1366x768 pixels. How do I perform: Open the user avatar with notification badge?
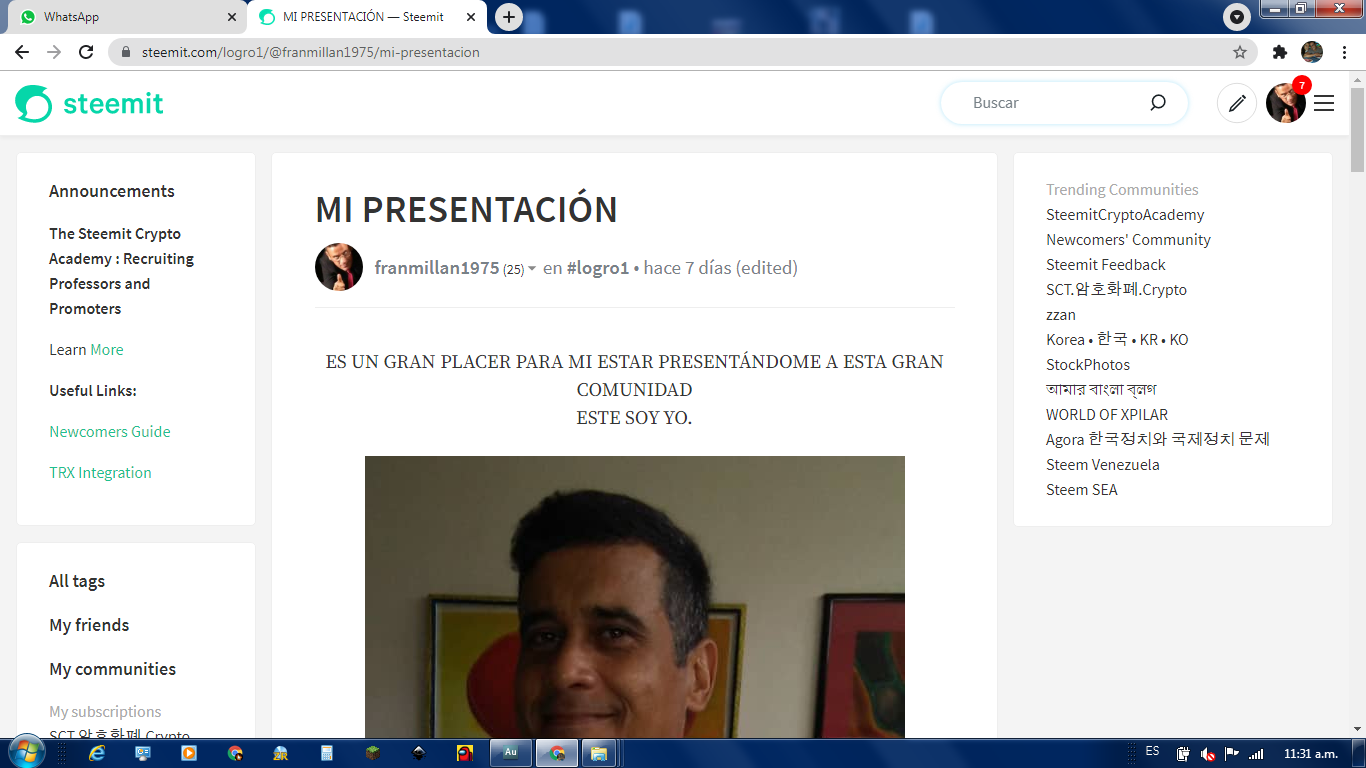point(1286,102)
